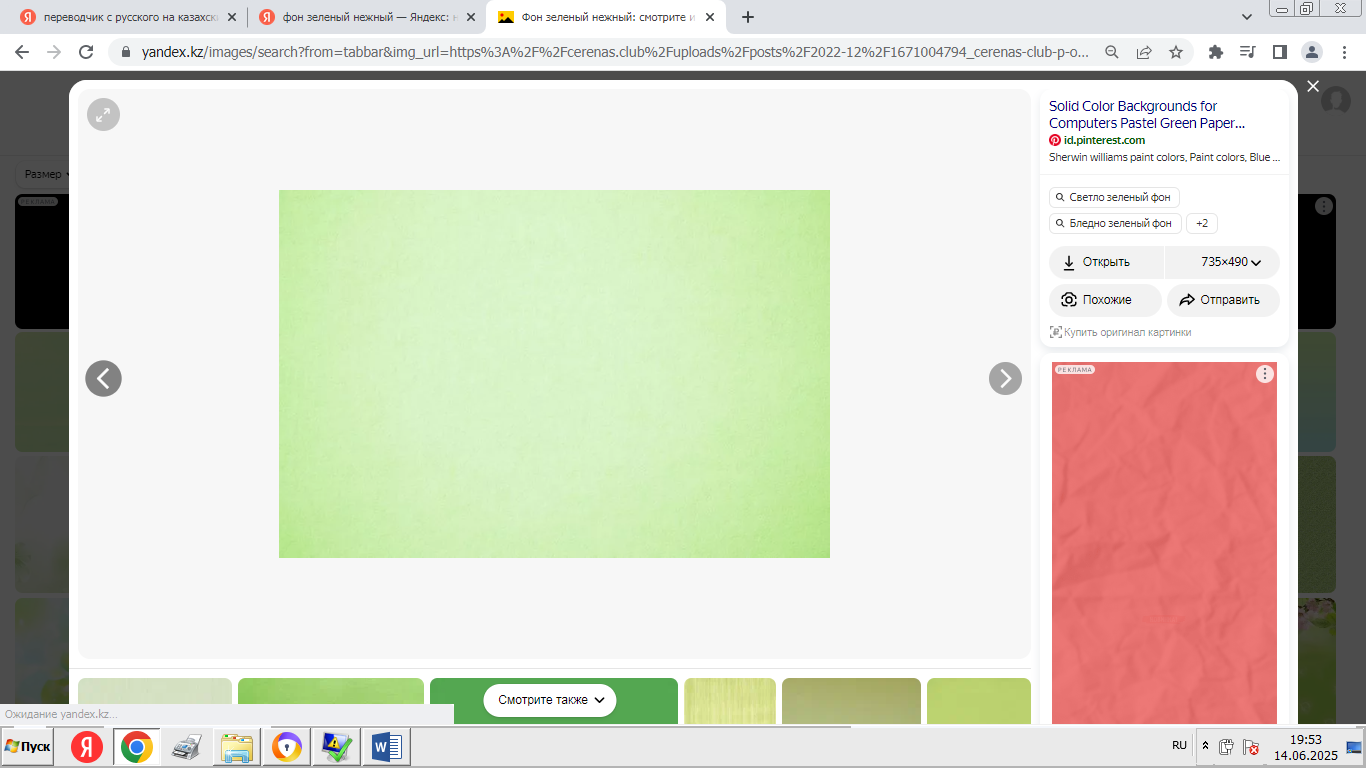Close 'фон зеленый нежный — Яндекс' tab
The width and height of the screenshot is (1366, 768).
tap(471, 17)
